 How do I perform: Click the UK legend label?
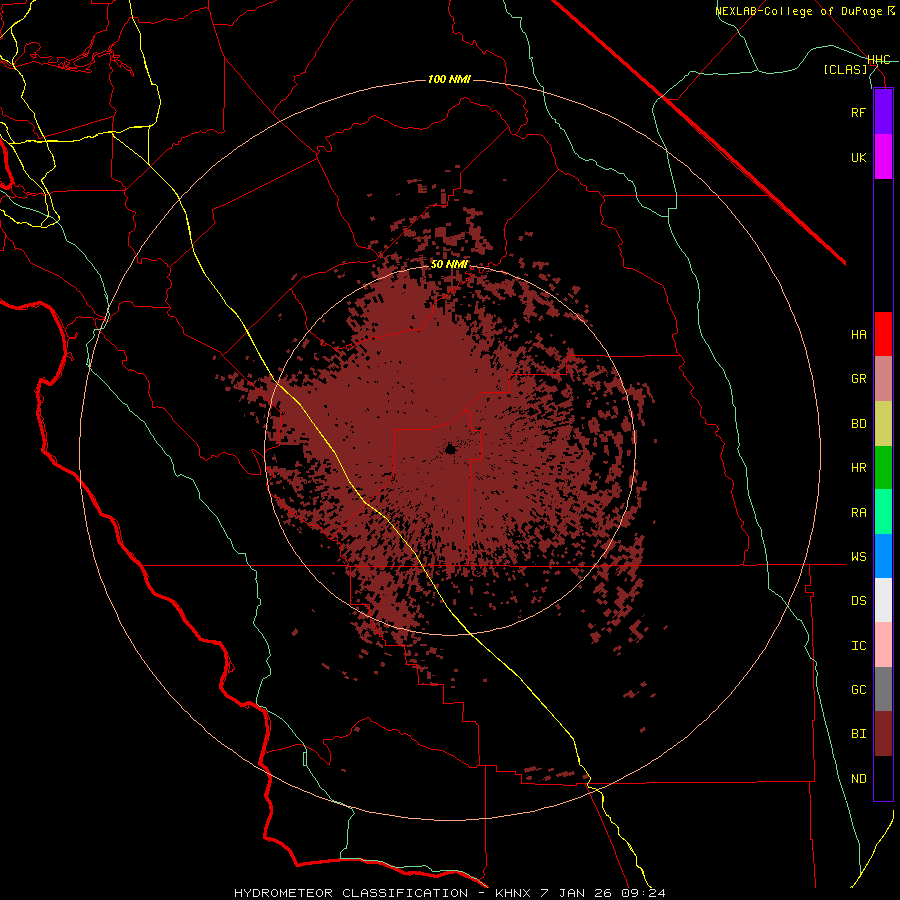(x=859, y=157)
